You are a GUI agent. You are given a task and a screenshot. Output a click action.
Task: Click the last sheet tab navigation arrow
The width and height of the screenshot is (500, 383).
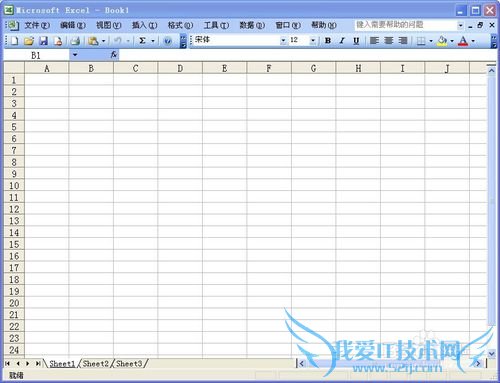pyautogui.click(x=38, y=363)
